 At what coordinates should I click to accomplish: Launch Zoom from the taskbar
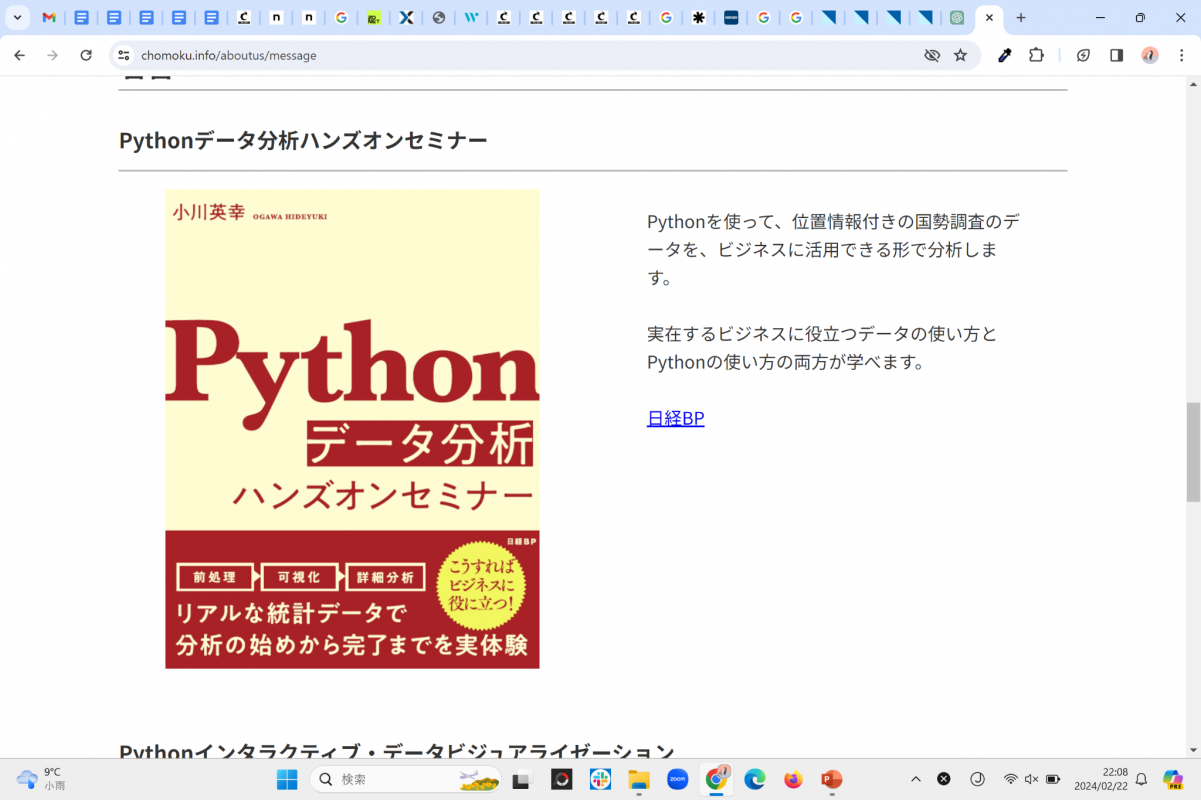[x=677, y=779]
